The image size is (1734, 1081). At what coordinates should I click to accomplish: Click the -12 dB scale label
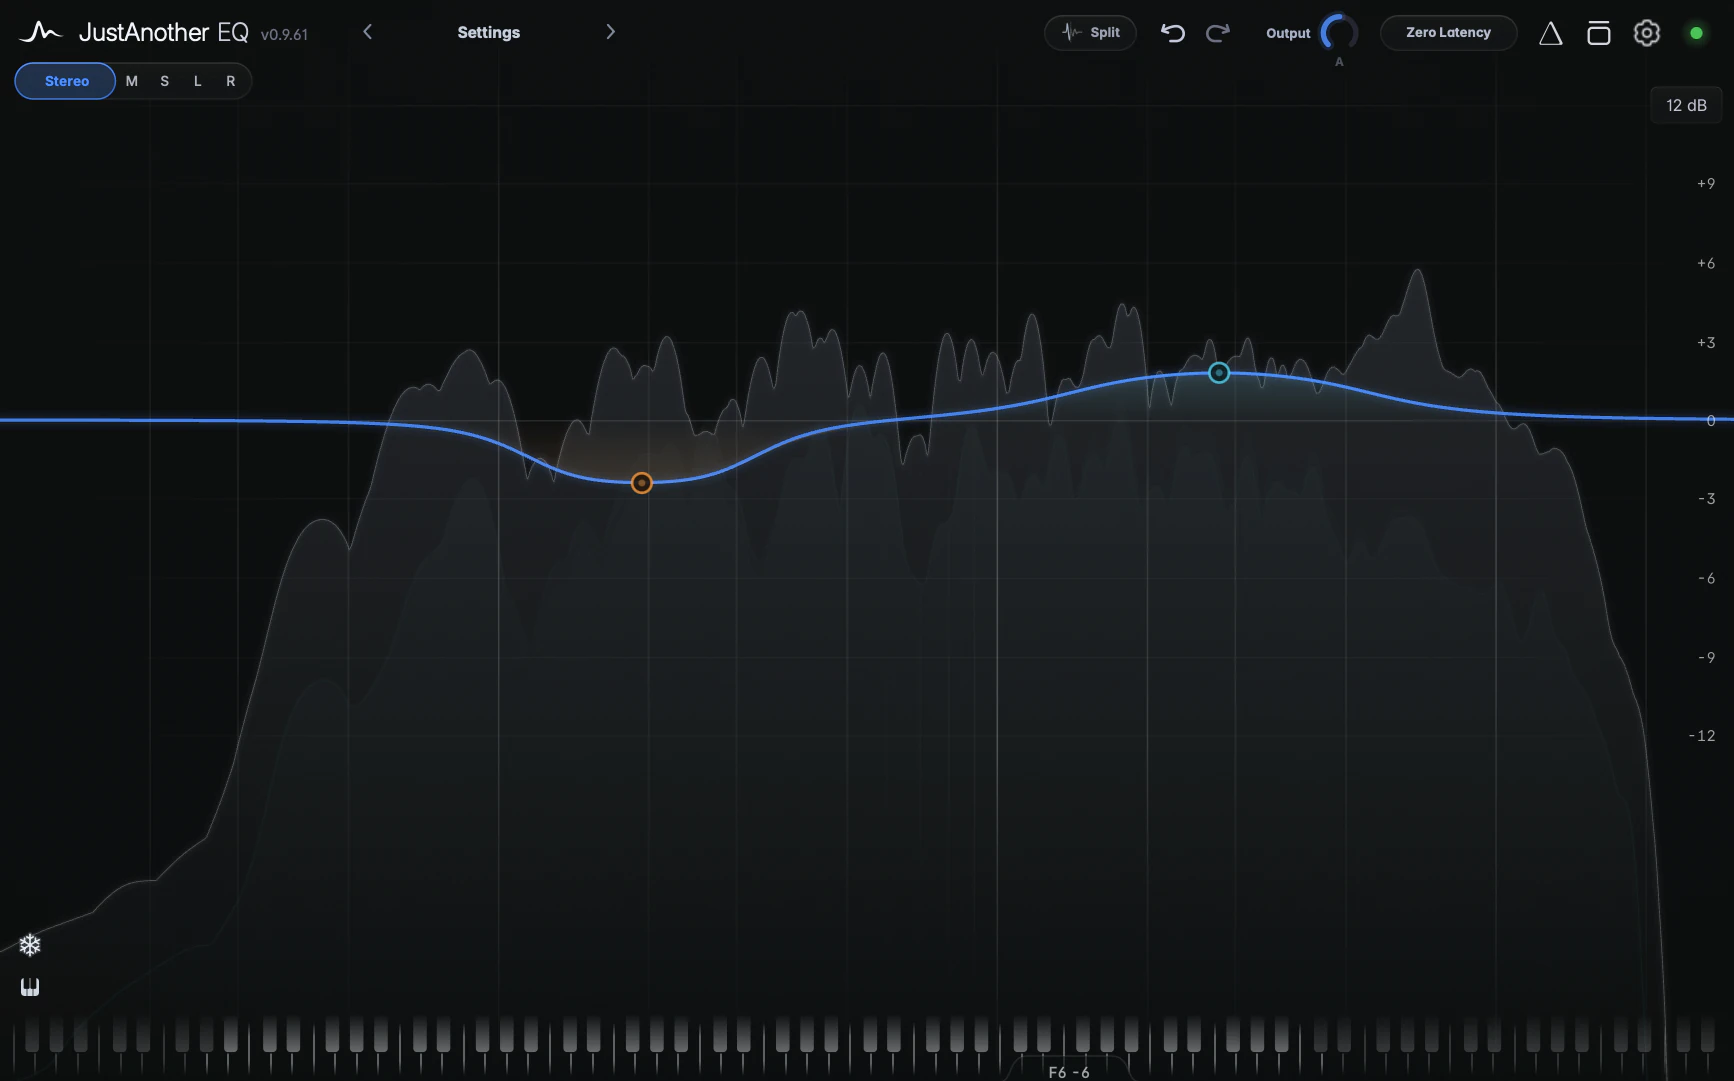coord(1701,735)
